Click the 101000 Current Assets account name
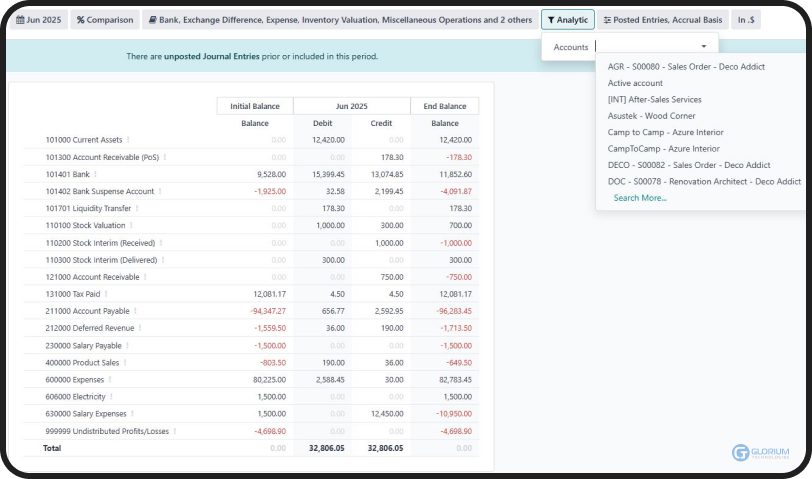The height and width of the screenshot is (479, 812). pos(84,140)
